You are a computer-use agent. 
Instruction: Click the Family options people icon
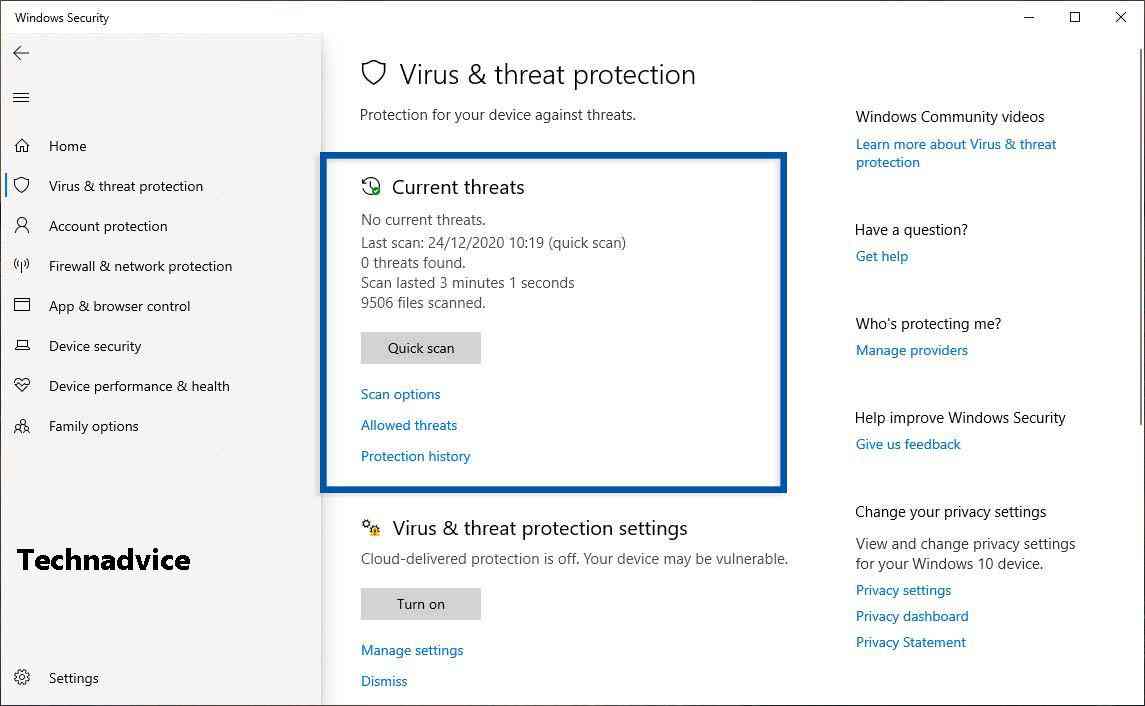pos(22,426)
